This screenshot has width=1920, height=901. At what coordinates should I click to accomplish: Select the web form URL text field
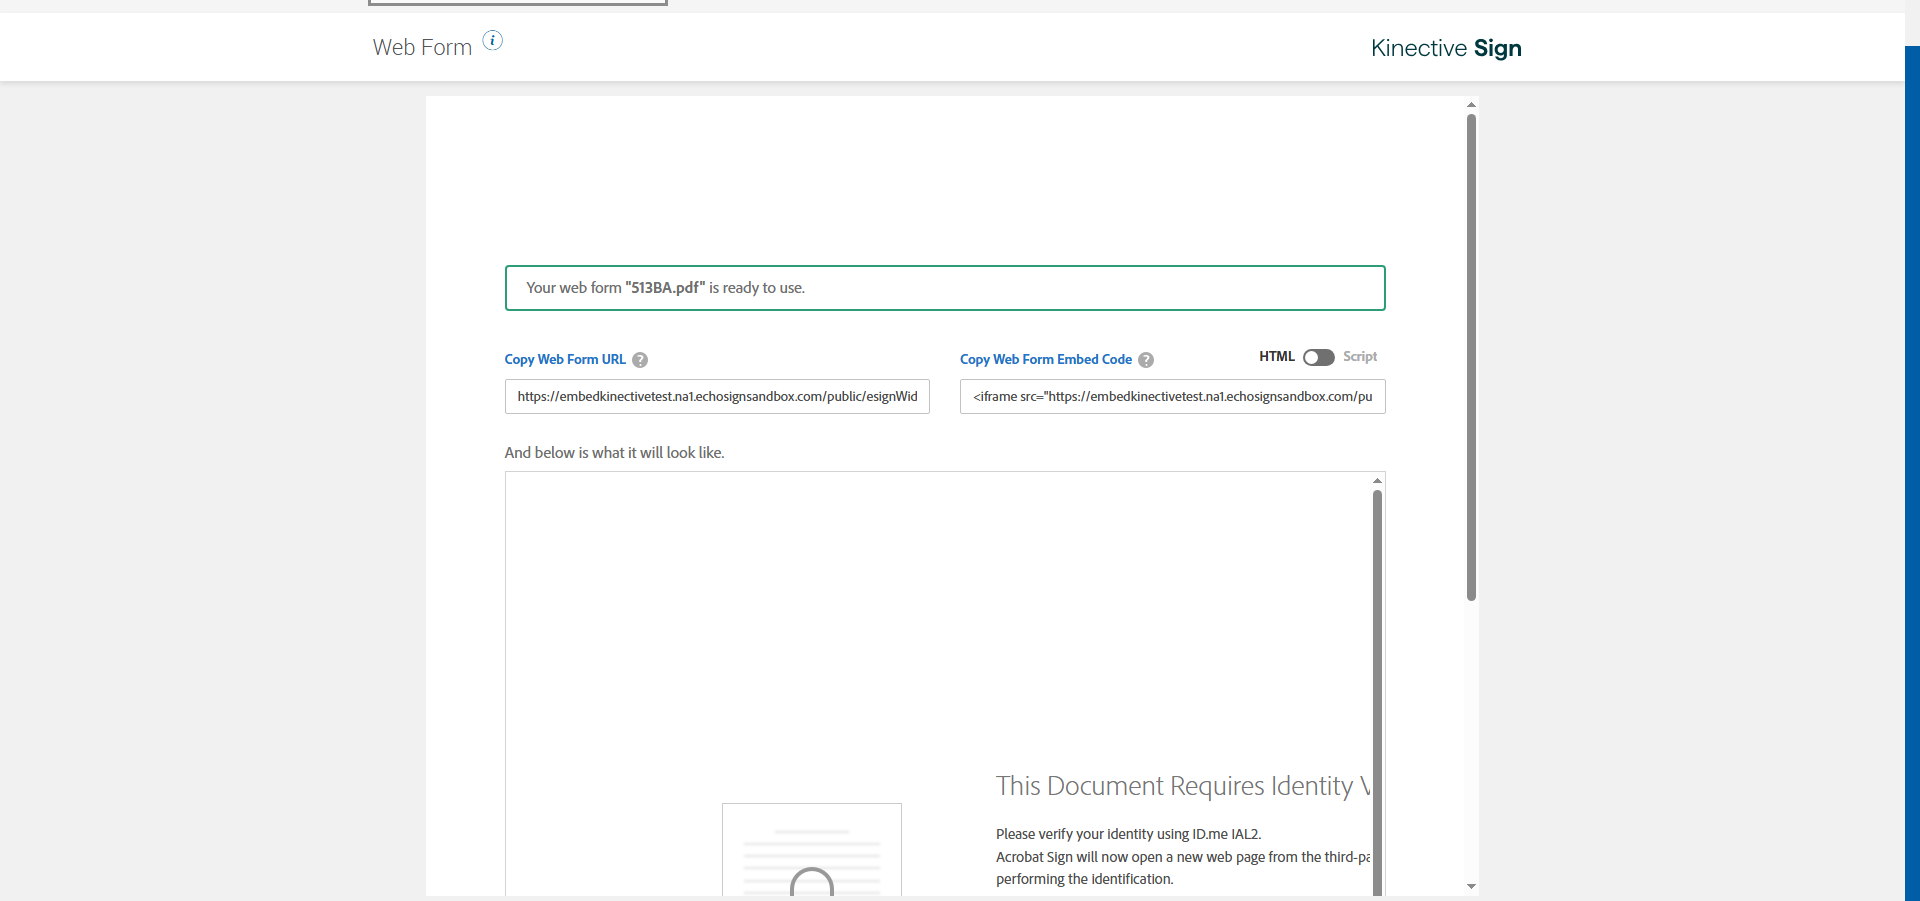pos(717,397)
